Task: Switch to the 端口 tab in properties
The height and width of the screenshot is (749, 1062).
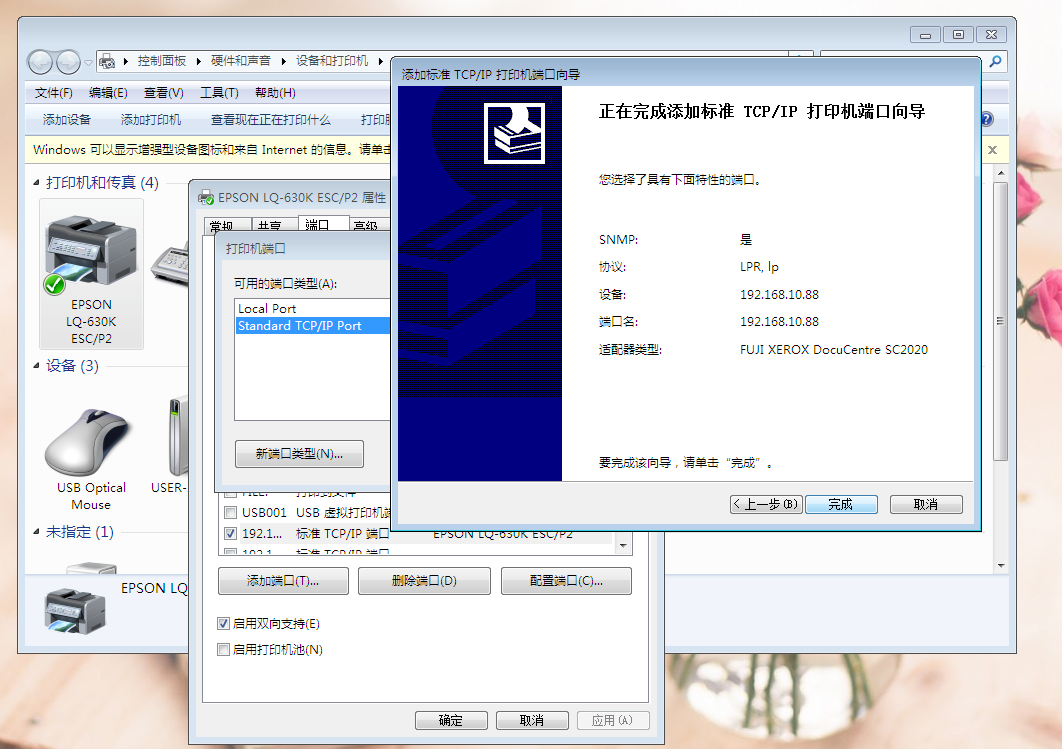Action: pyautogui.click(x=323, y=224)
